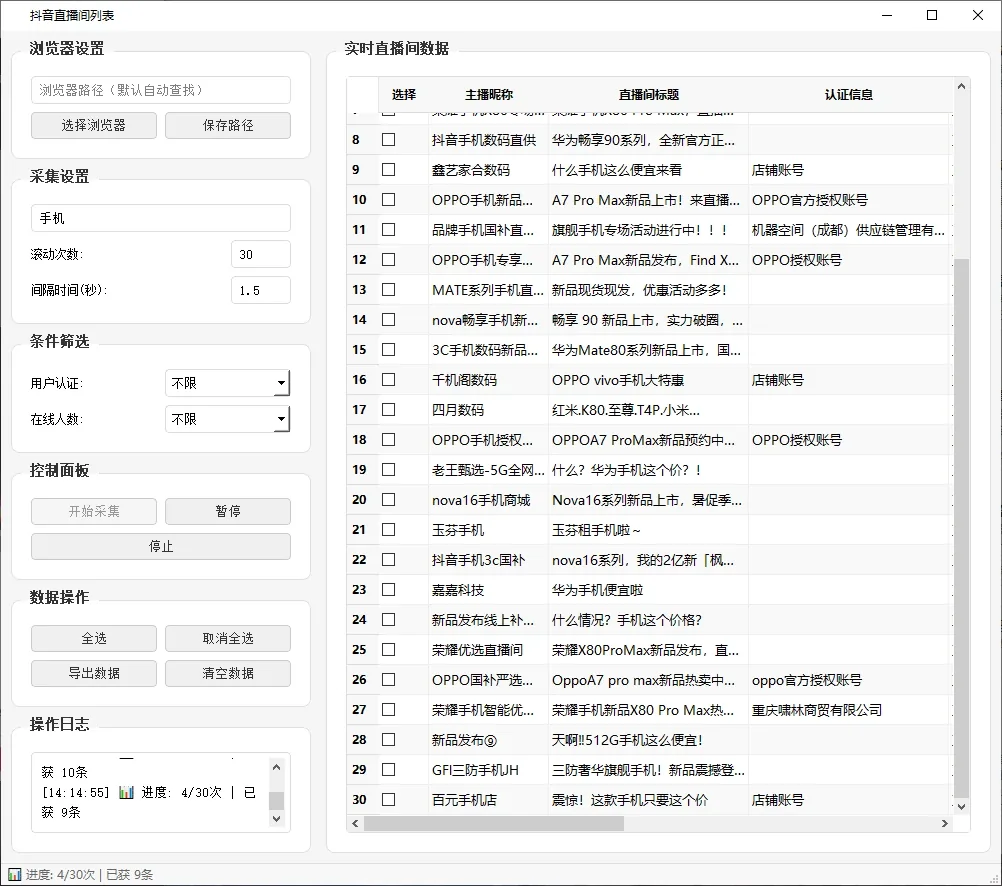
Task: Click the status bar text 进度: 4/30次
Action: pos(61,874)
